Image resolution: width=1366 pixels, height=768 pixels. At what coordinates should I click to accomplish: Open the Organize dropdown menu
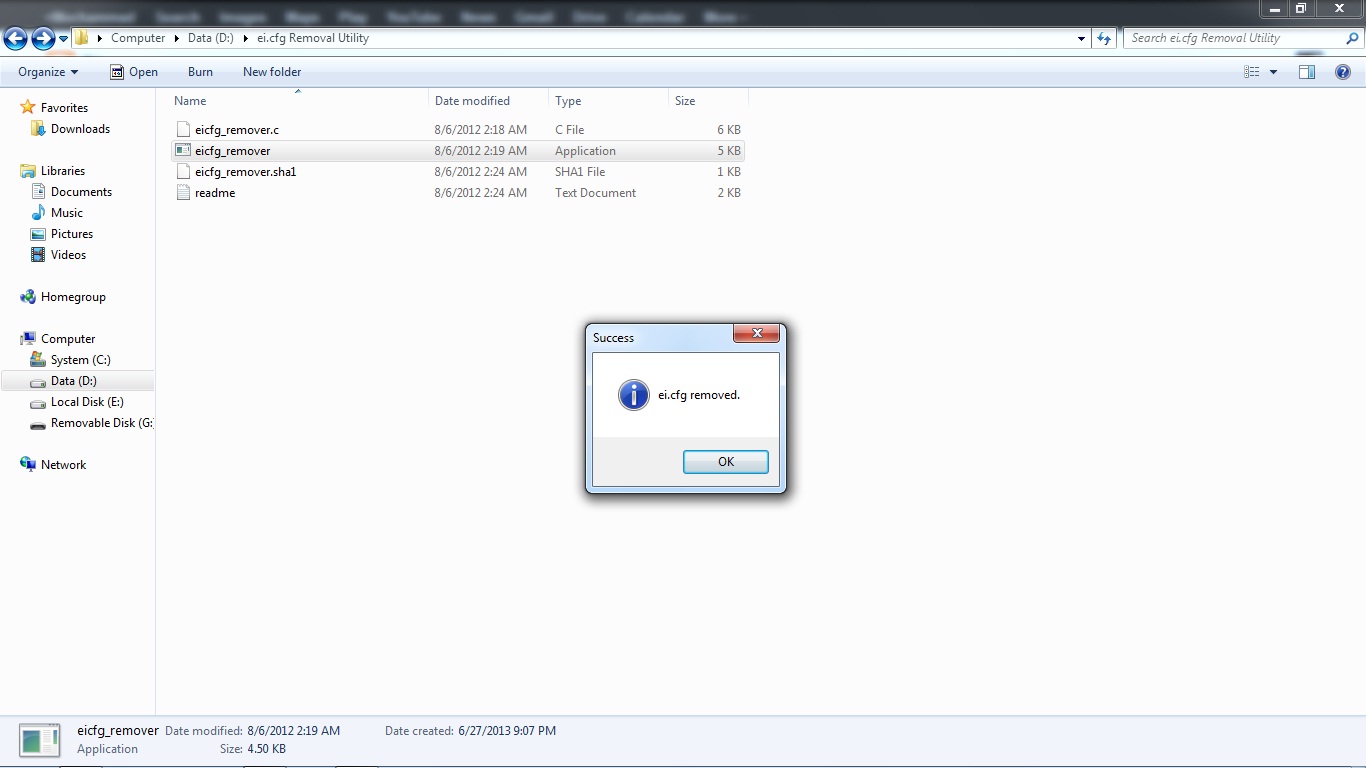(46, 71)
